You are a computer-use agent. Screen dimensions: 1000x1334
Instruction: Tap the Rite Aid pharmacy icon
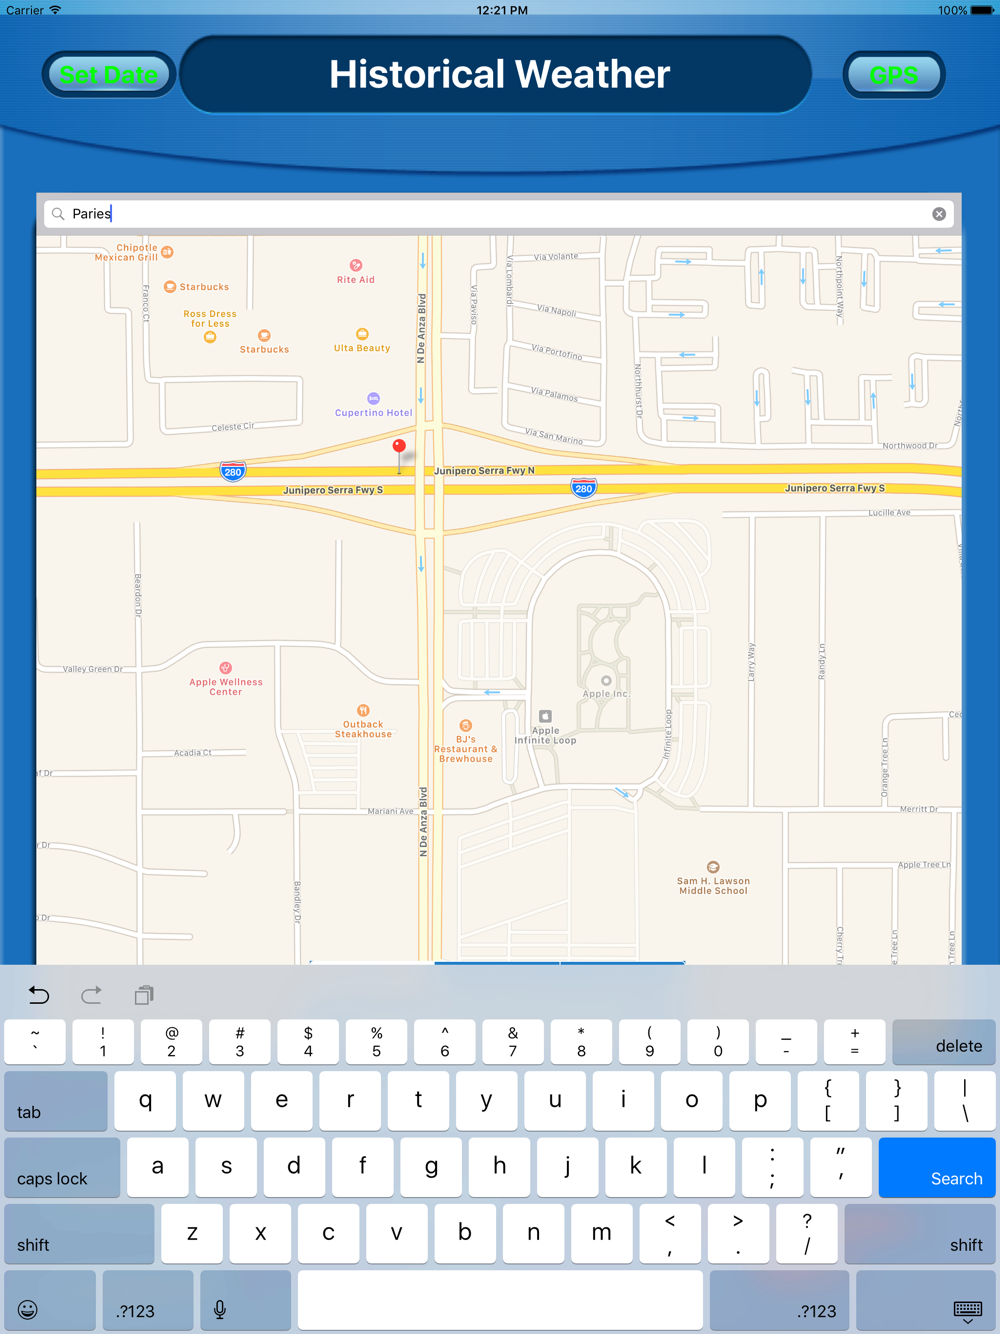pyautogui.click(x=356, y=265)
